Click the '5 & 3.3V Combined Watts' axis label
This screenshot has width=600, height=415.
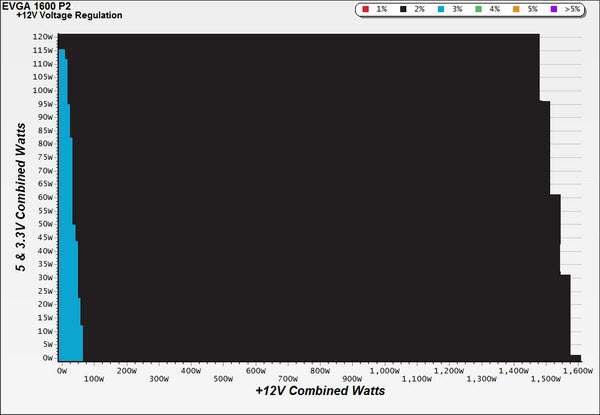click(21, 197)
